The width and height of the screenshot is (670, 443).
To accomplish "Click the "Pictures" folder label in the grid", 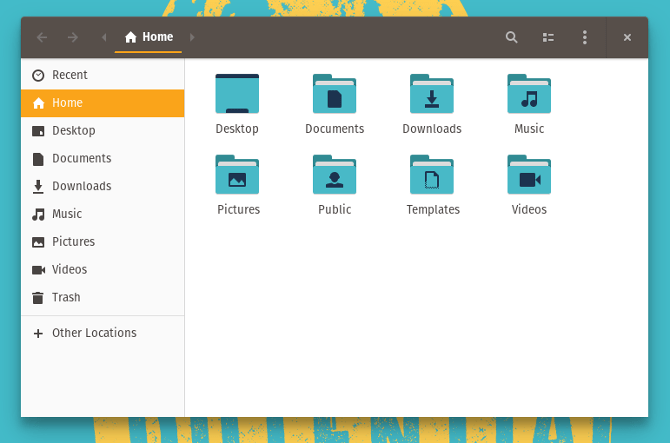I will (238, 210).
